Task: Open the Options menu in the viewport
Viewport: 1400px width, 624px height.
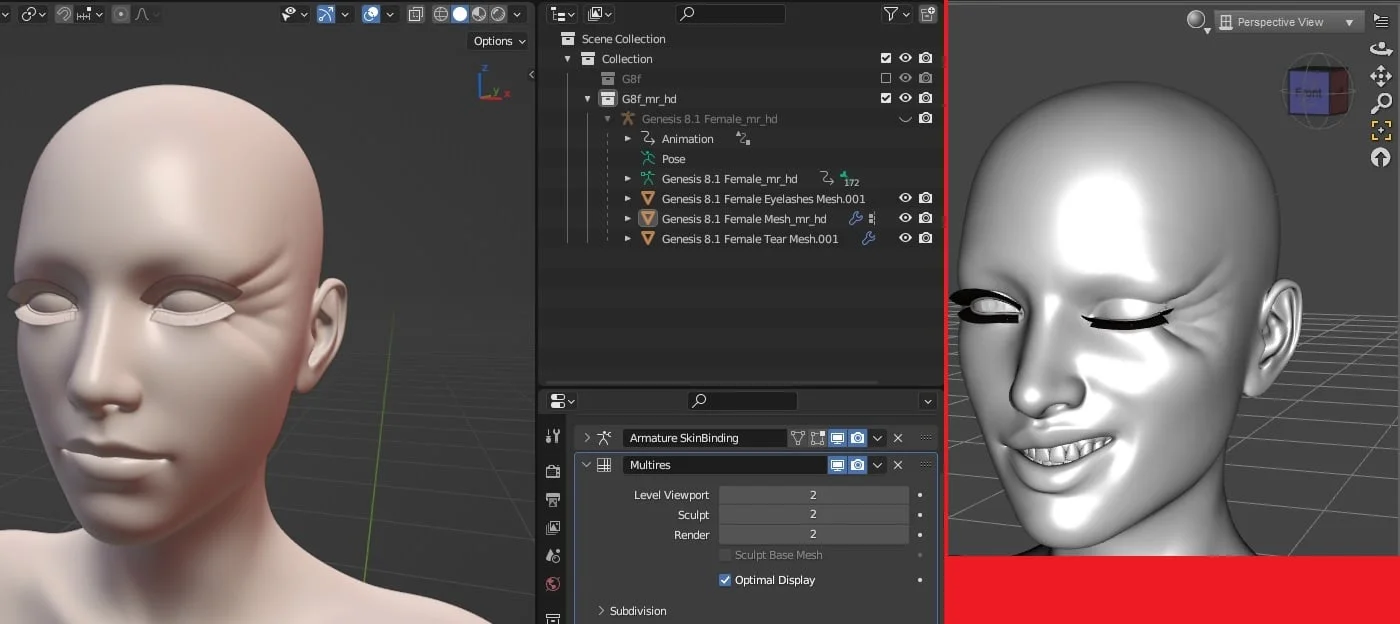Action: (497, 41)
